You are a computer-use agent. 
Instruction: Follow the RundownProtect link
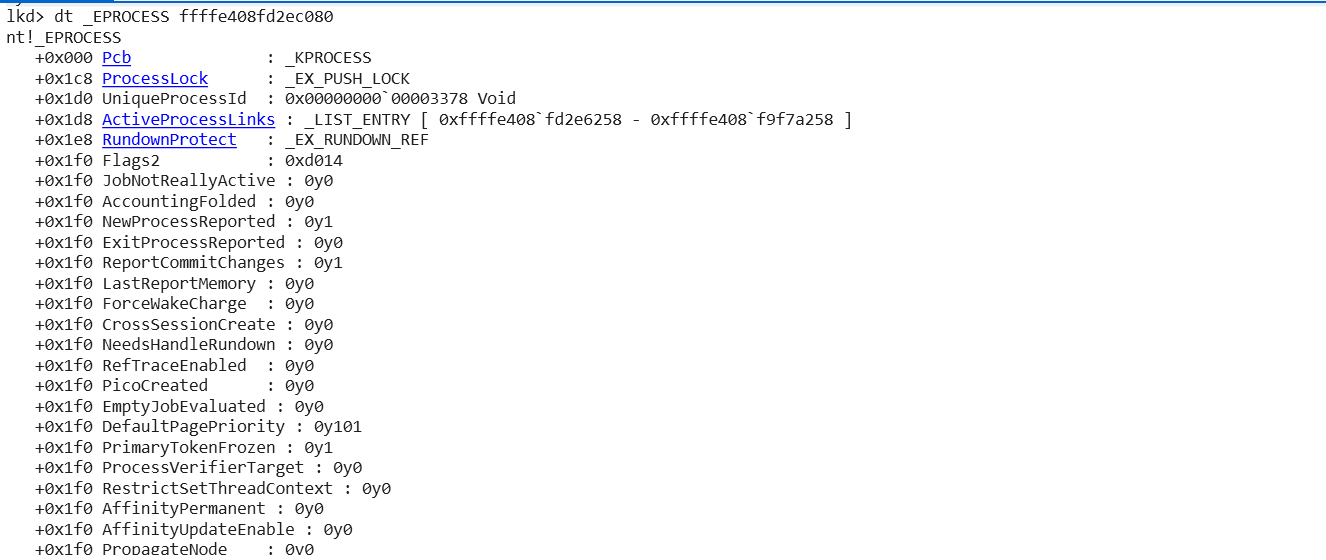point(169,140)
